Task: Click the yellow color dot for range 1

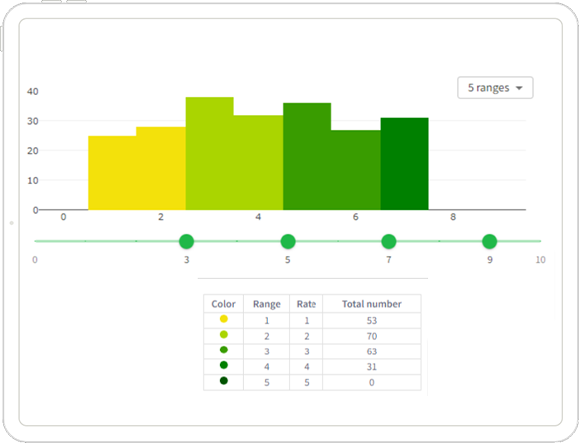Action: pyautogui.click(x=224, y=319)
